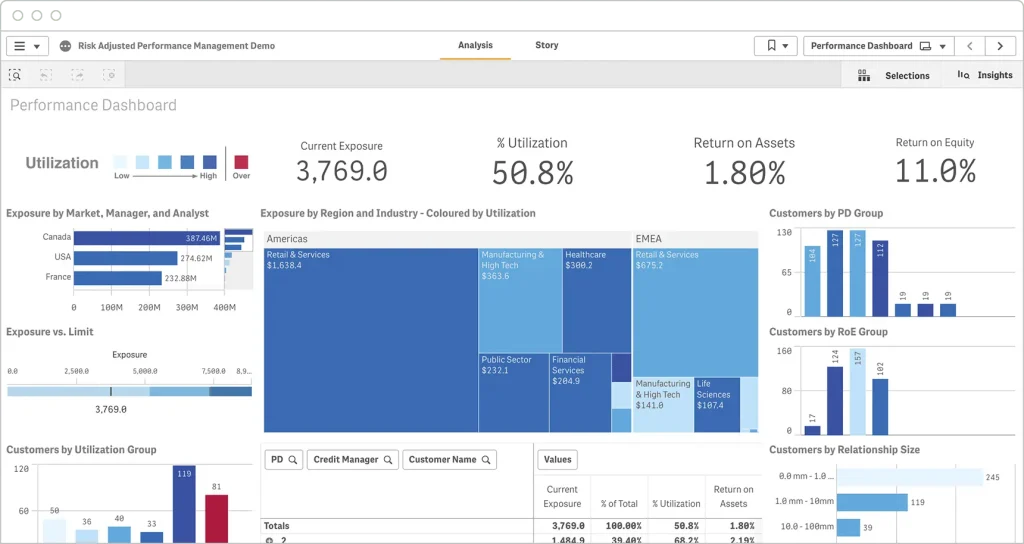Viewport: 1024px width, 544px height.
Task: Open the hamburger navigation menu dropdown
Action: 27,46
